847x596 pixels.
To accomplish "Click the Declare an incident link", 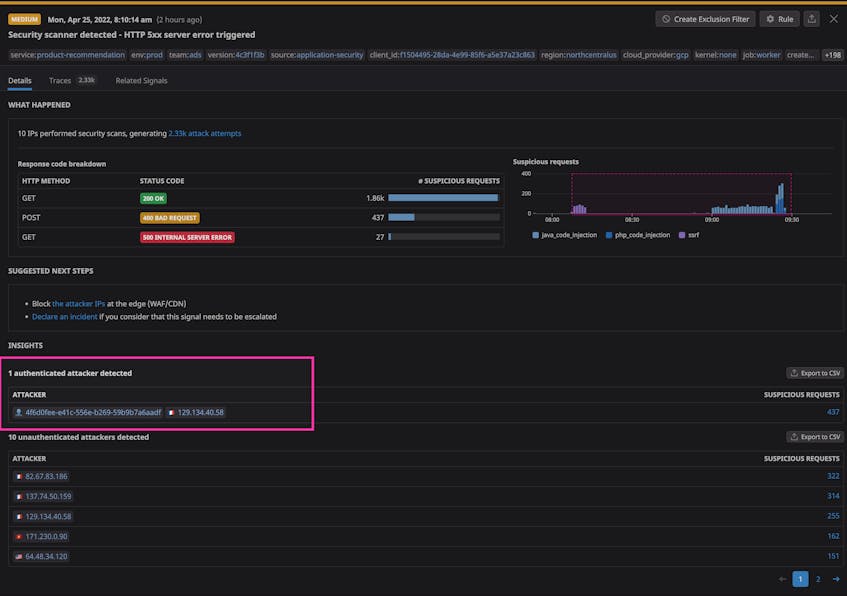I will coord(64,315).
